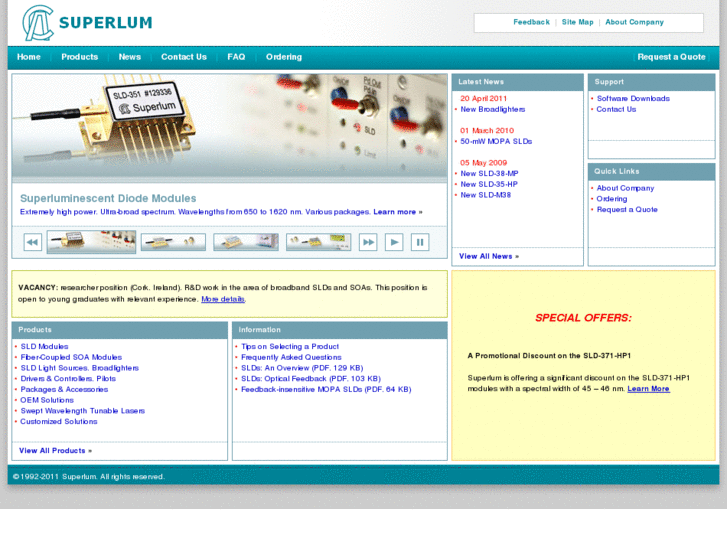
Task: Open New SLD-38-MP news item
Action: tap(489, 173)
